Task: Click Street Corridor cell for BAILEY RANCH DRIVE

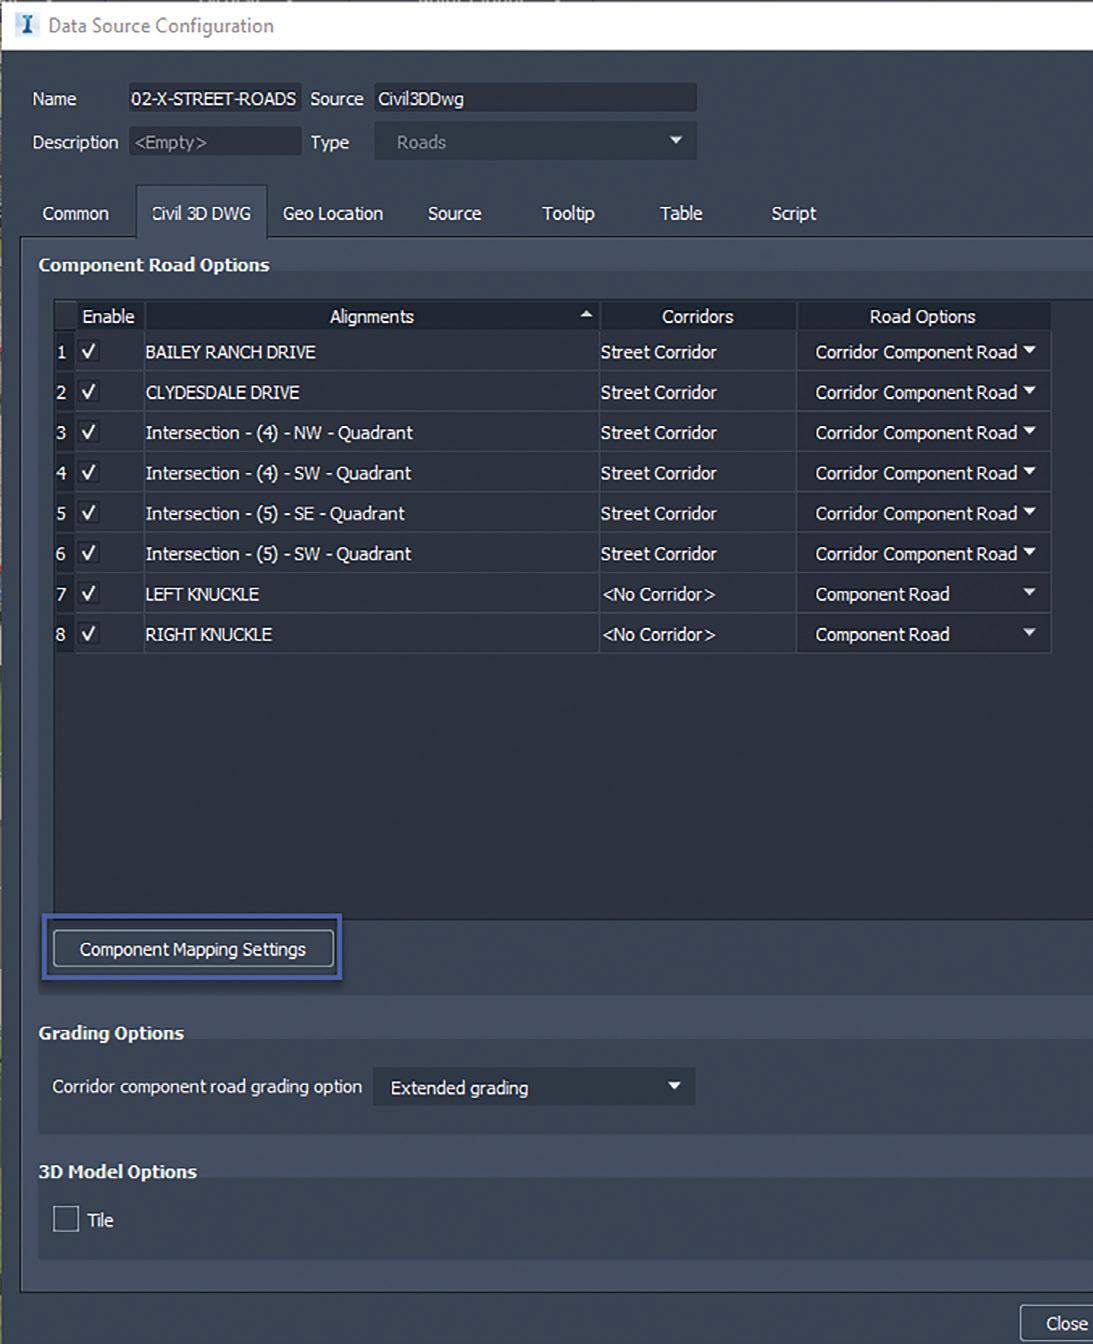Action: pyautogui.click(x=698, y=352)
